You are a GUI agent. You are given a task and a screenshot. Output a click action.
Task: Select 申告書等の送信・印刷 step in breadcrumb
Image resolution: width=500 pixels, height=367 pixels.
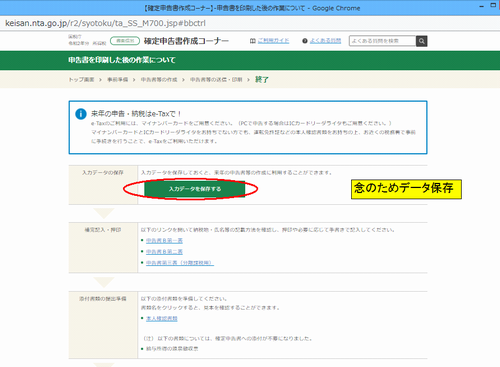click(216, 80)
